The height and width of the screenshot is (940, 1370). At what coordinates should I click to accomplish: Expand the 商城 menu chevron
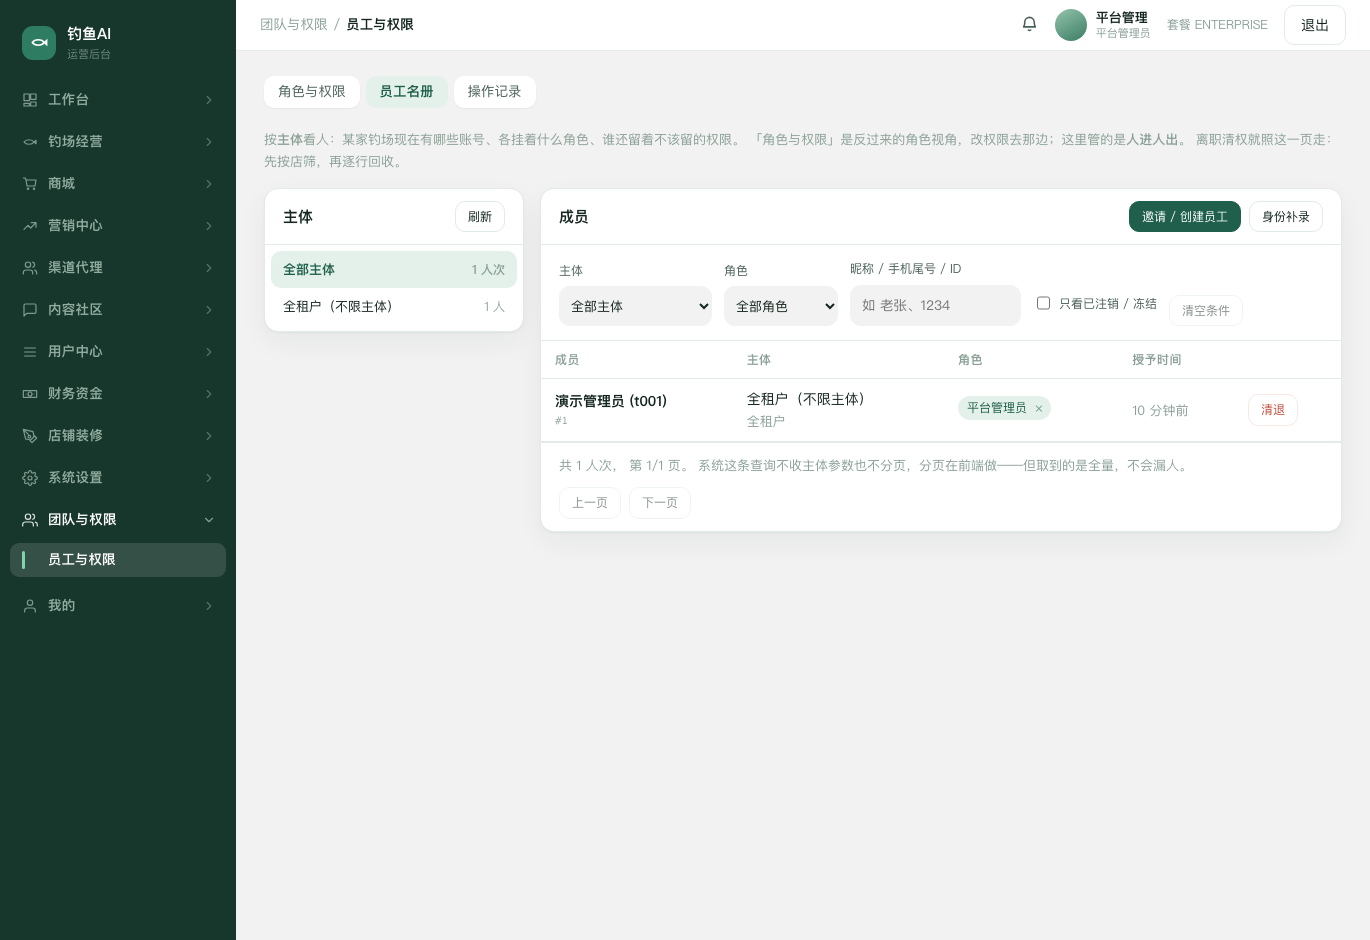point(209,184)
